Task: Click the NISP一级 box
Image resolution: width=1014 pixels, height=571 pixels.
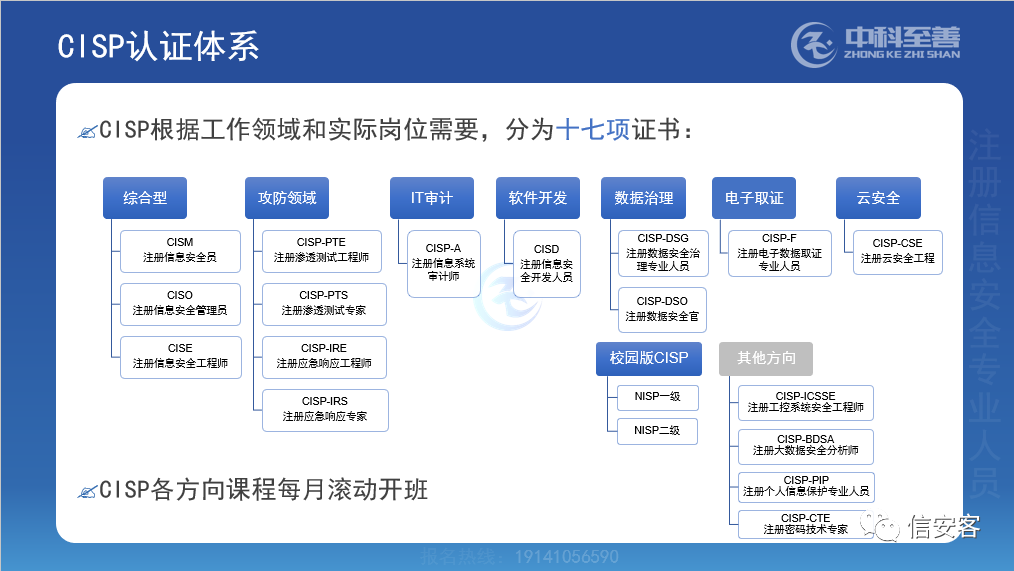Action: pos(658,397)
